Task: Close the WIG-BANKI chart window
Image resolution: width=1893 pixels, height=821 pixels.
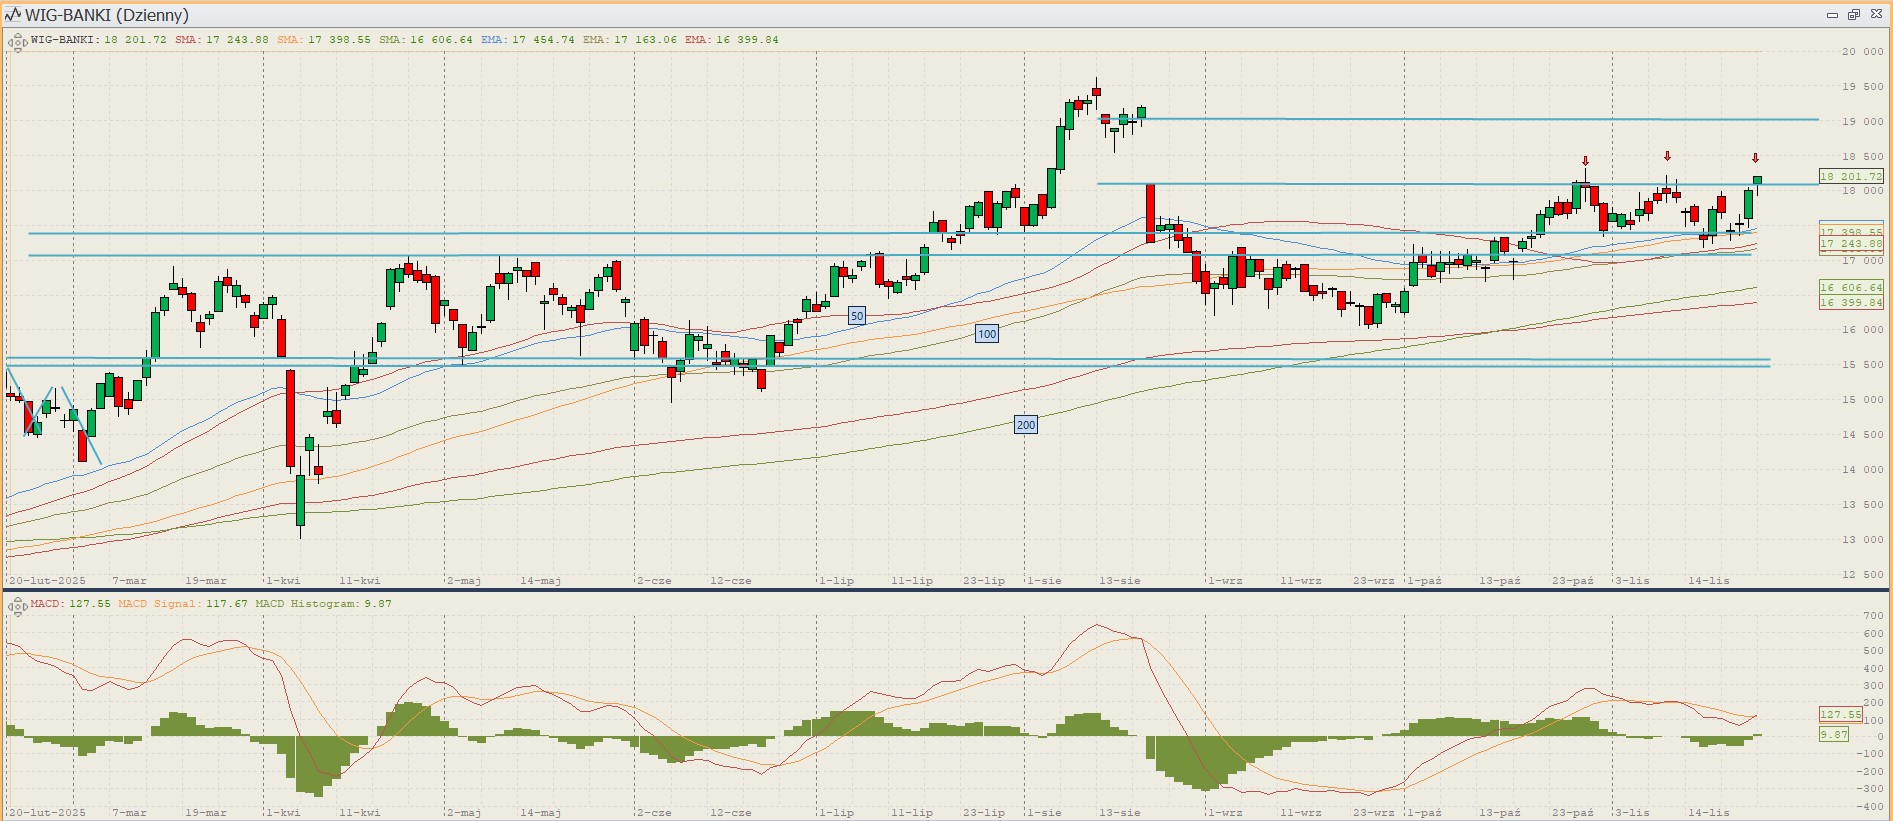Action: [1876, 15]
